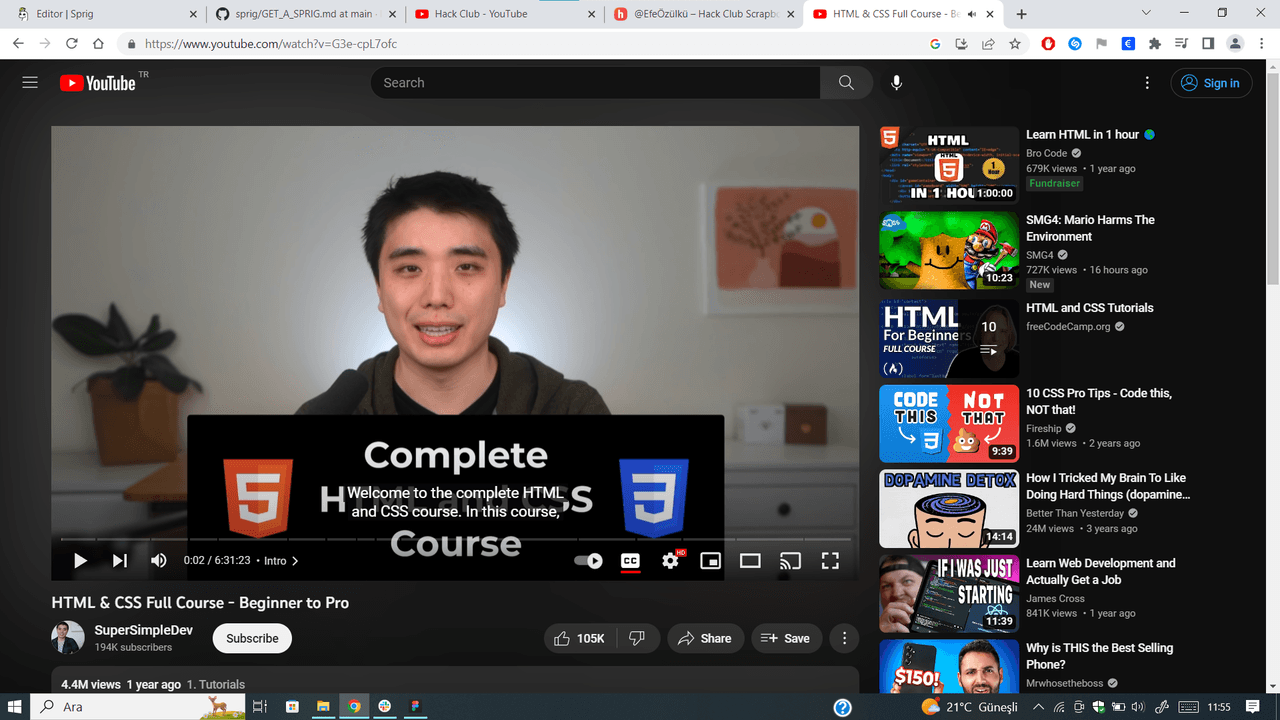Subscribe to SuperSimpleDev channel
This screenshot has height=720, width=1280.
[252, 638]
